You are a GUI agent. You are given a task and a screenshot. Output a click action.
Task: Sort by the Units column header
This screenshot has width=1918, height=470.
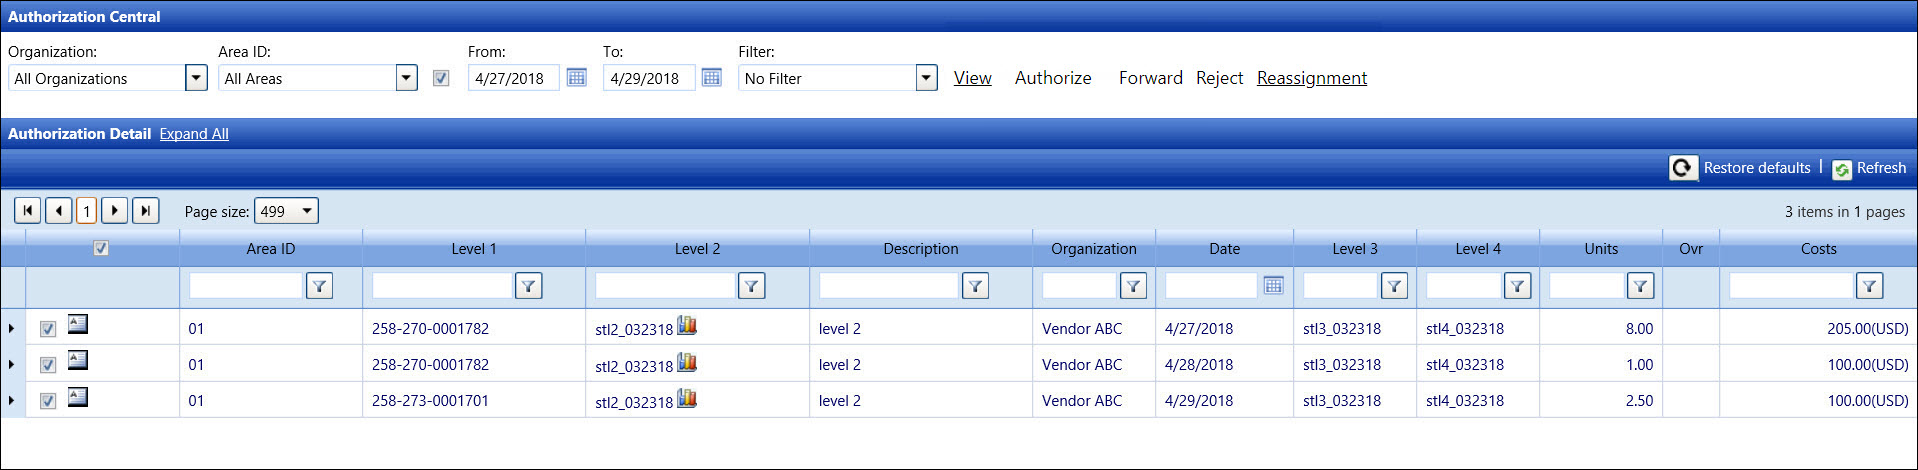(1600, 249)
